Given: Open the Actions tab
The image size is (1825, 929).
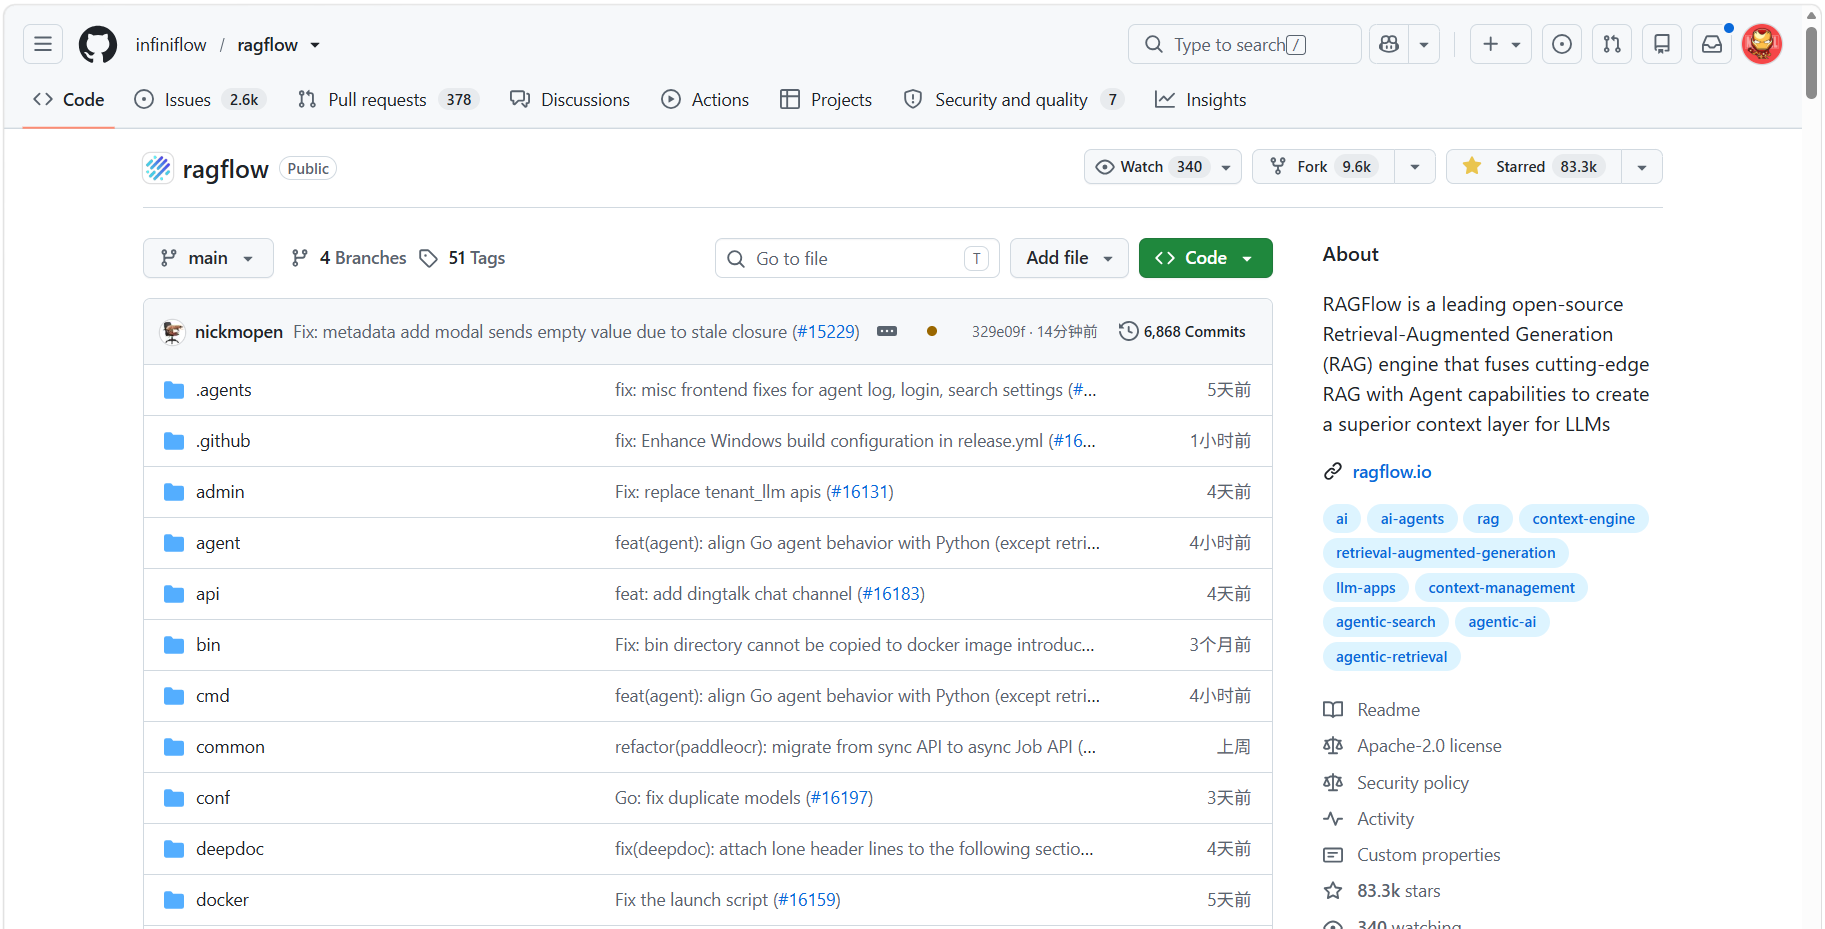Looking at the screenshot, I should (x=705, y=100).
